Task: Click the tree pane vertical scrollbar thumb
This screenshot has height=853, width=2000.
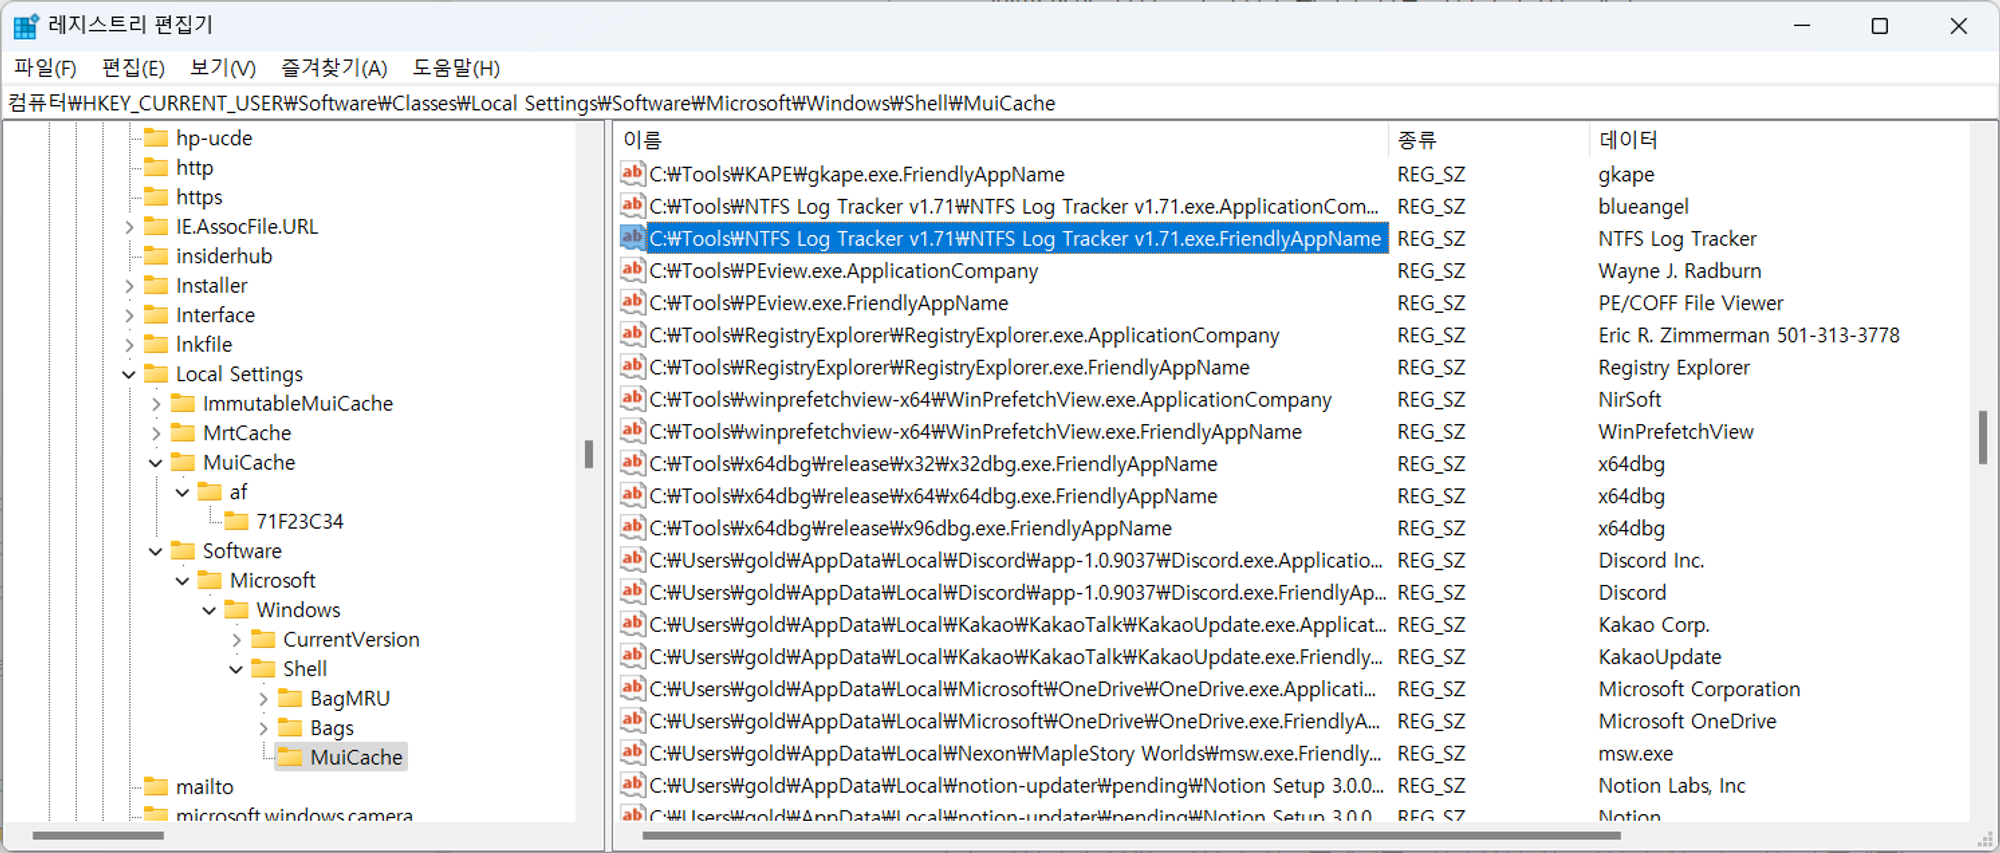Action: (588, 455)
